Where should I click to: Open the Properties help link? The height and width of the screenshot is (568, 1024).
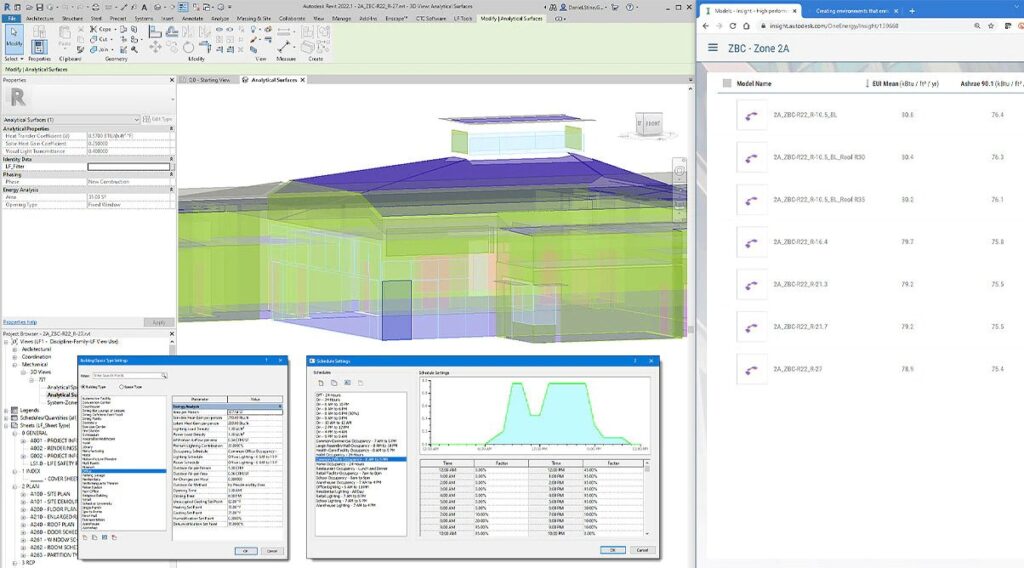20,322
